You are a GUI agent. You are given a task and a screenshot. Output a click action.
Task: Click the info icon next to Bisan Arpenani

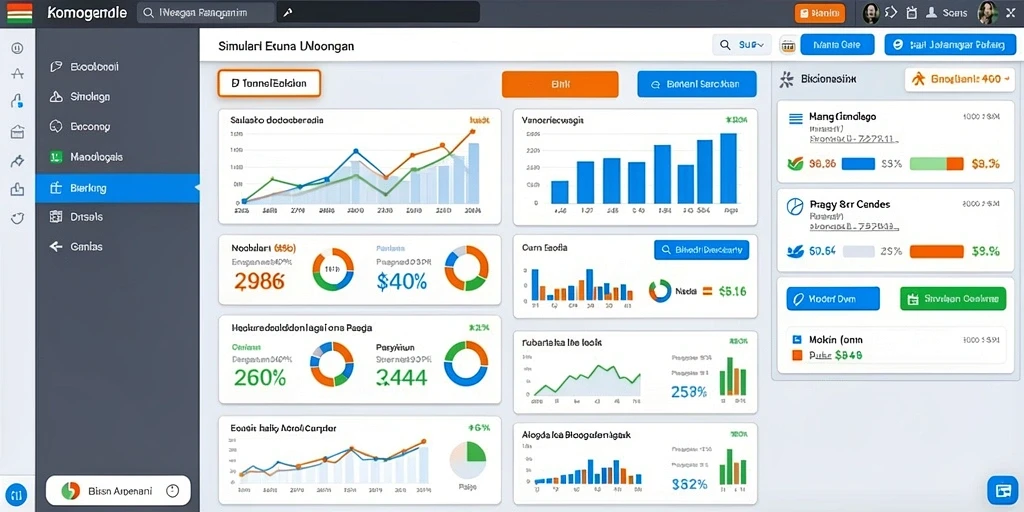pos(172,490)
